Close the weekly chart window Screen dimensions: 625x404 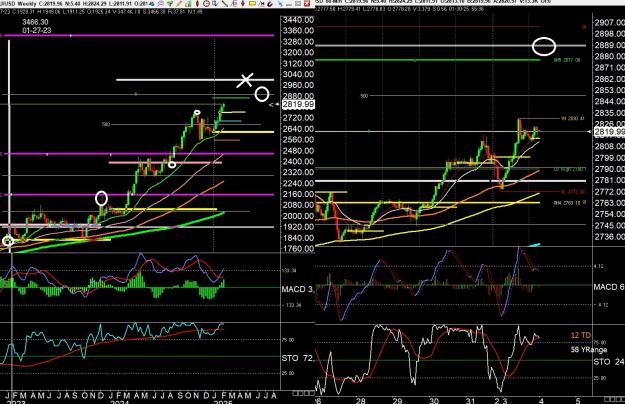point(307,4)
